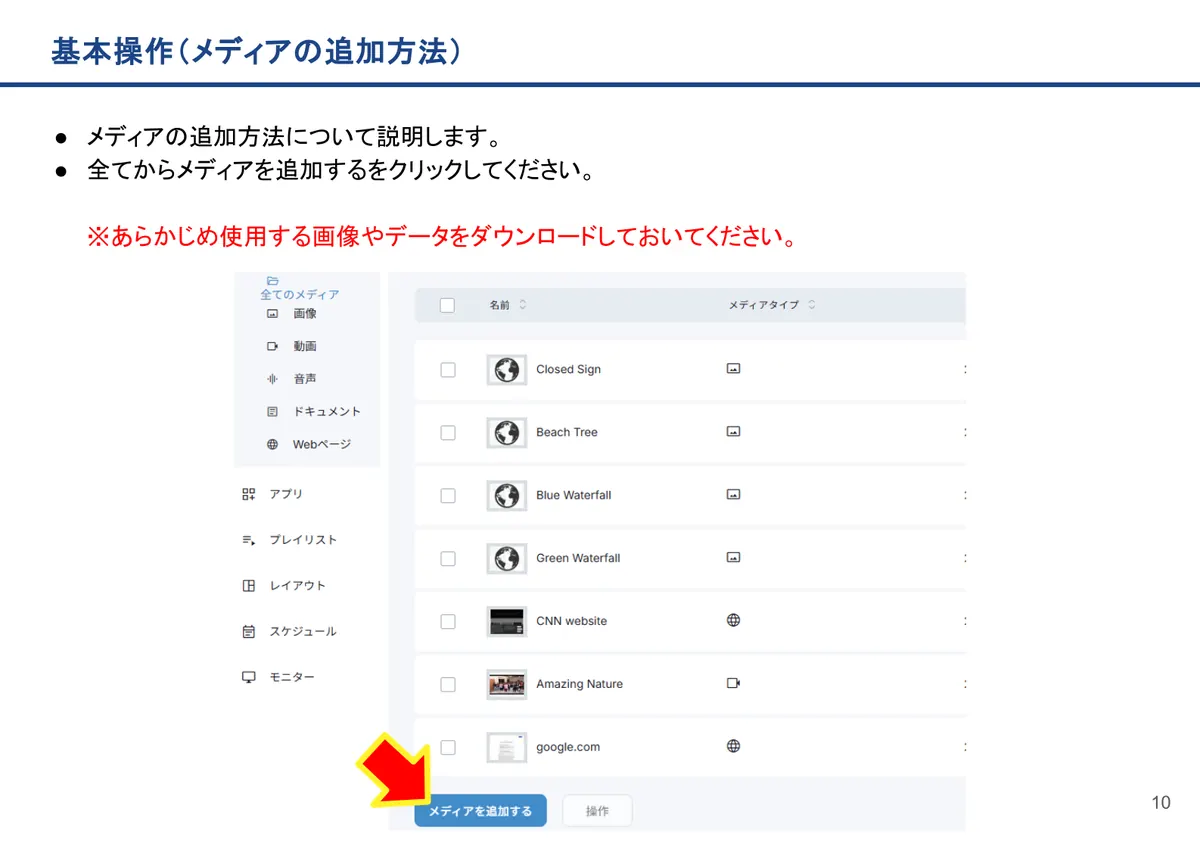Click the プレイリスト list icon

249,540
